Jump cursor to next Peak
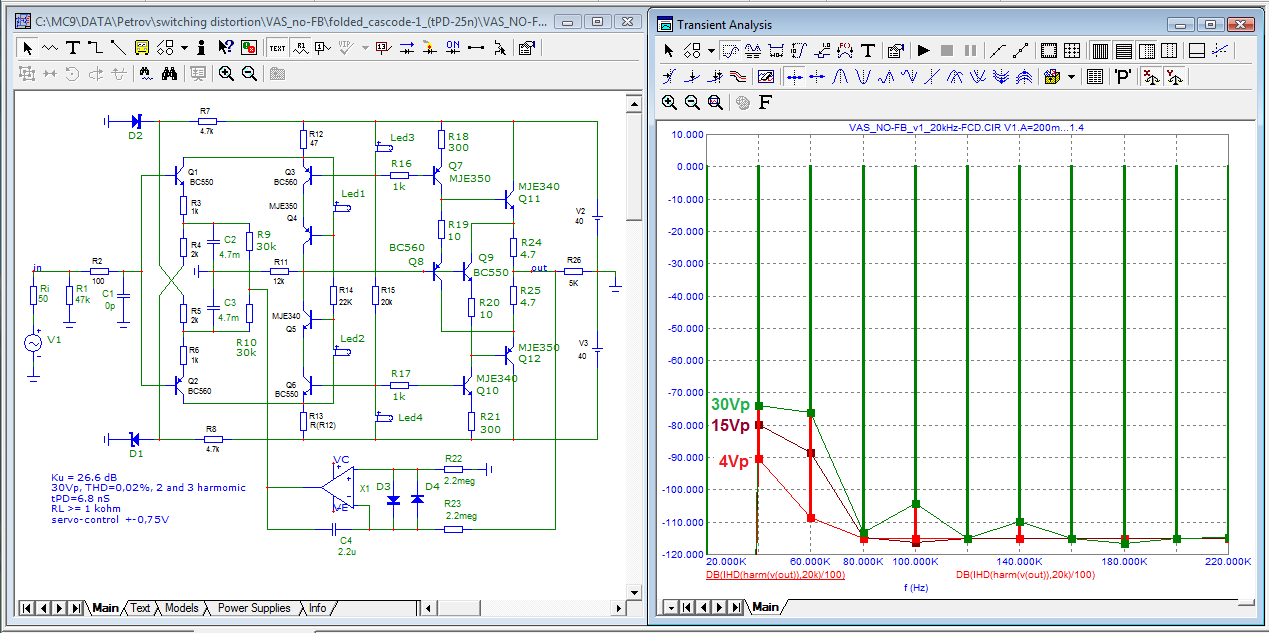The height and width of the screenshot is (633, 1269). tap(840, 77)
